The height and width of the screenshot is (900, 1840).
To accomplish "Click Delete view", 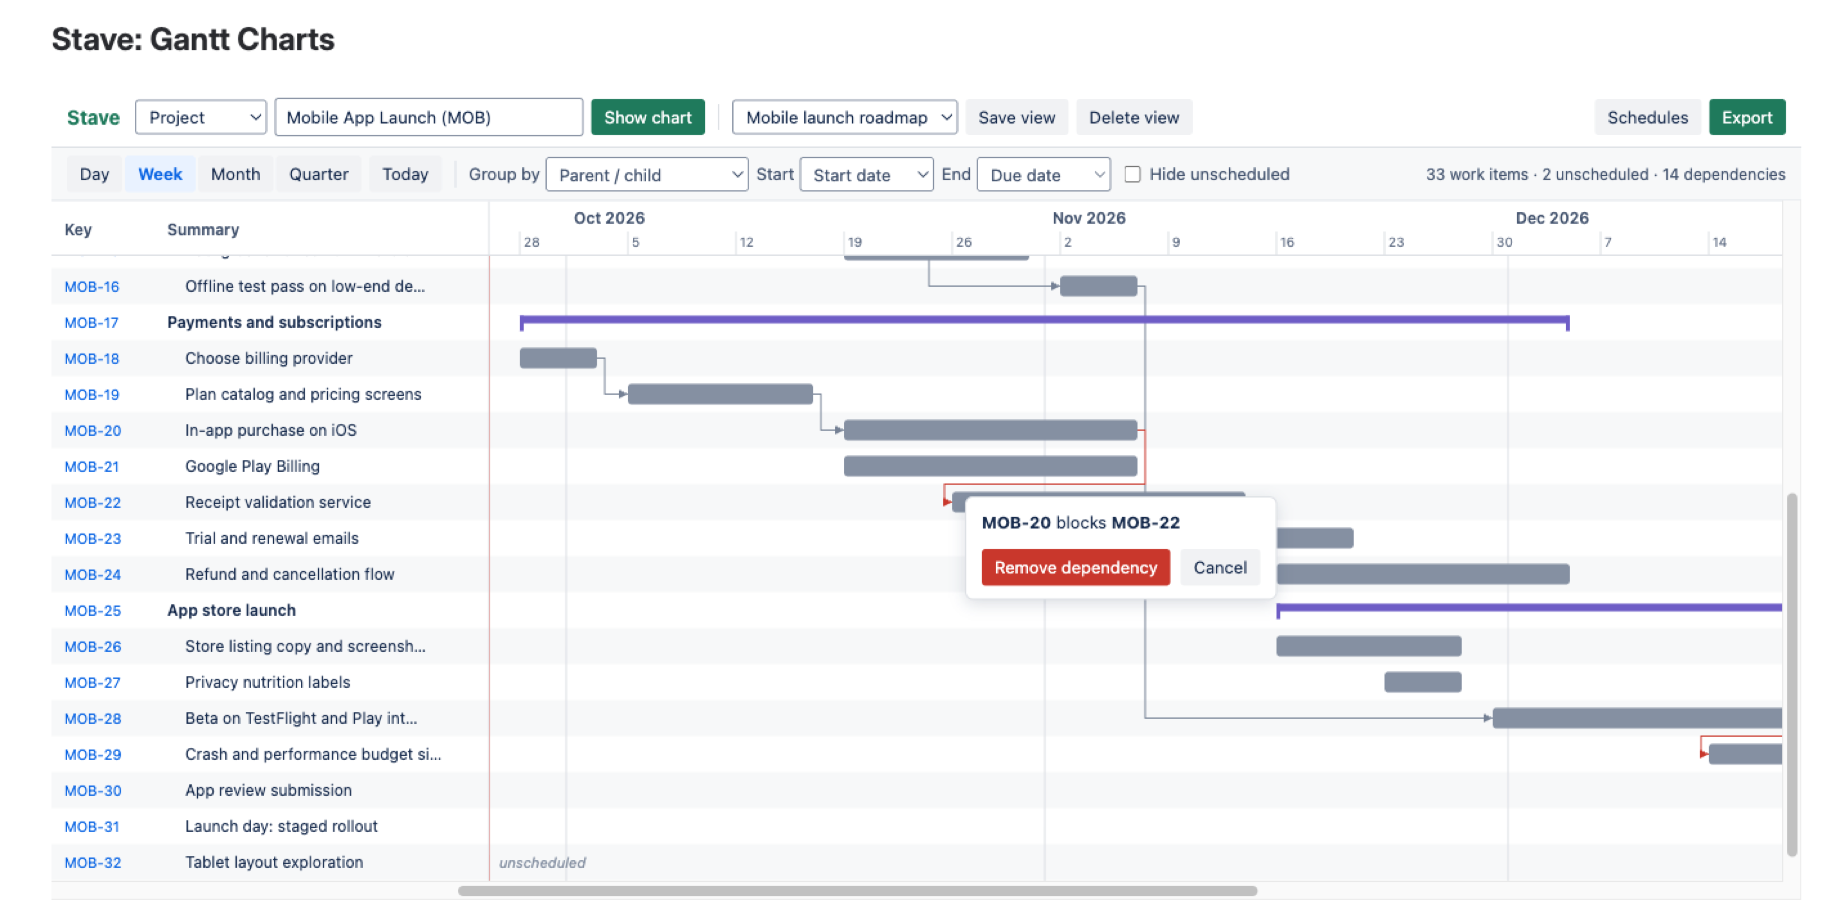I will pyautogui.click(x=1134, y=117).
